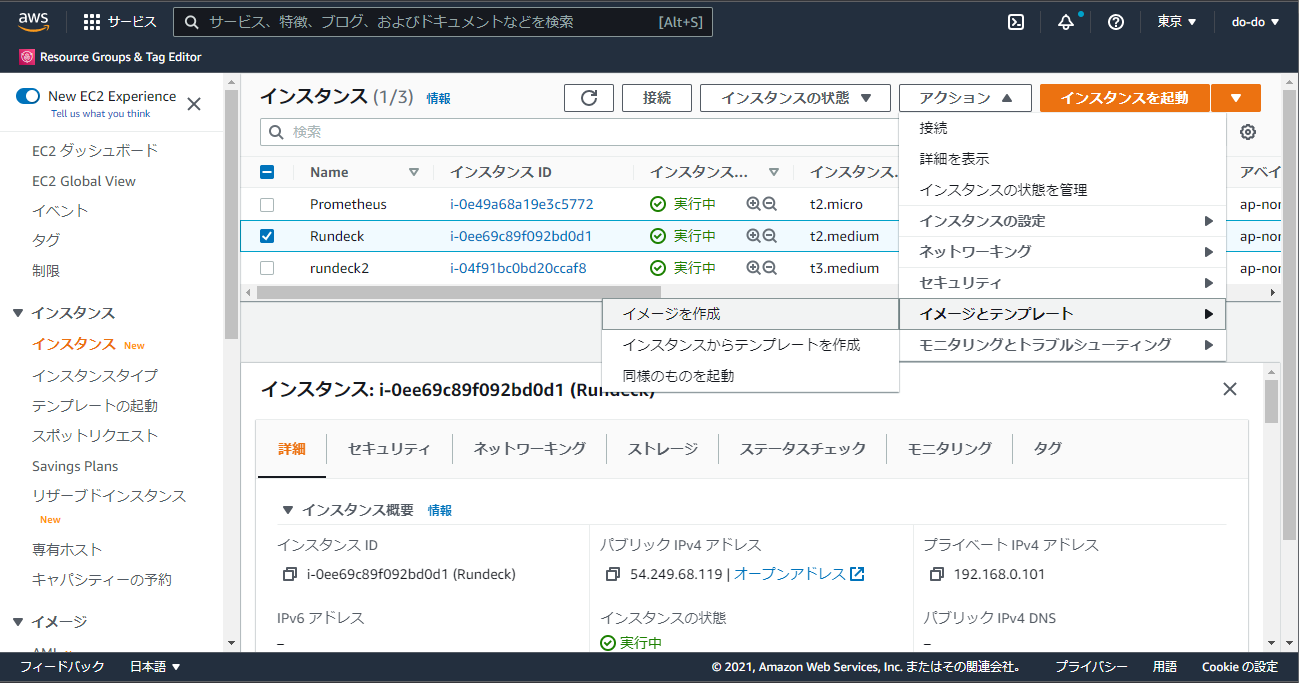Collapse the インスタンス概要 section

[x=288, y=510]
